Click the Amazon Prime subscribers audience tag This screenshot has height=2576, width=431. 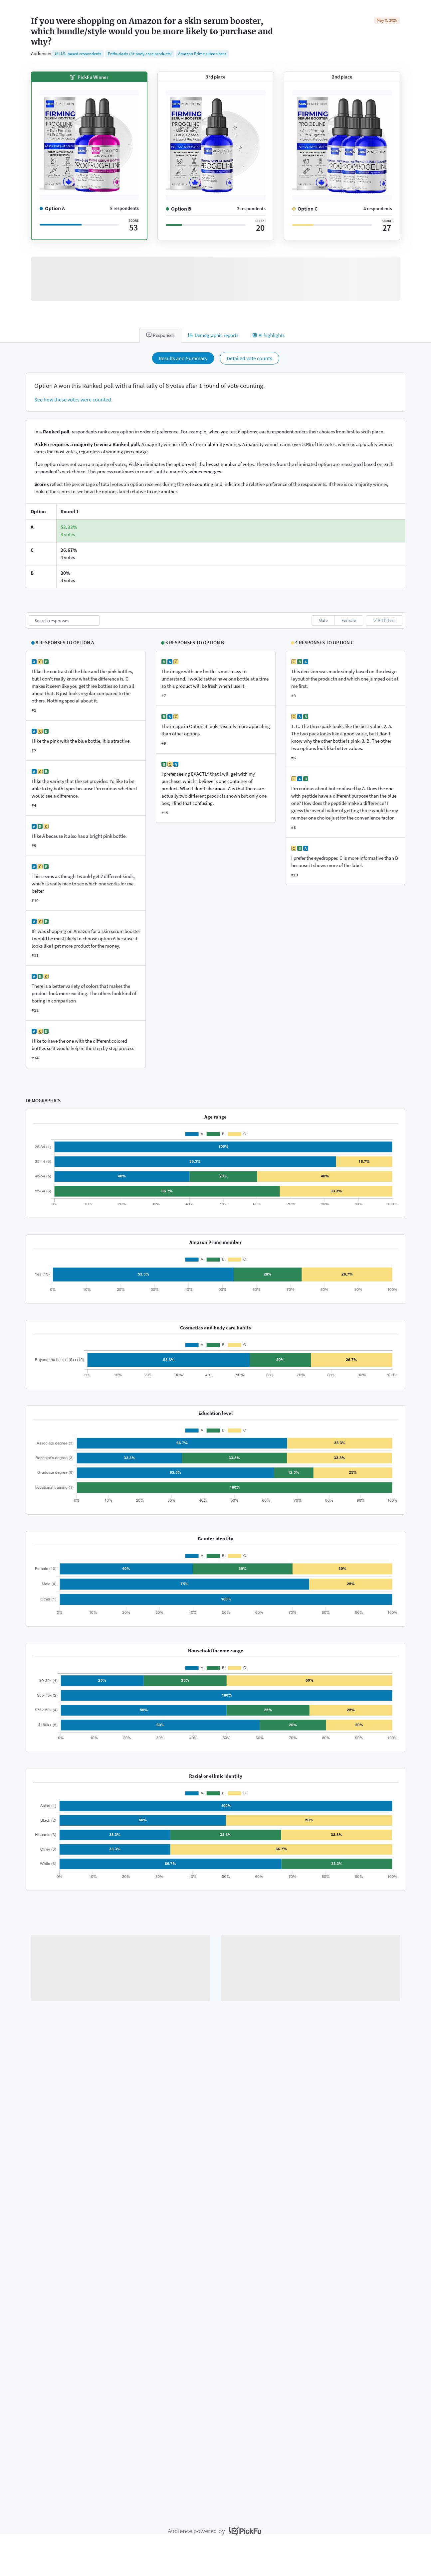pos(202,54)
